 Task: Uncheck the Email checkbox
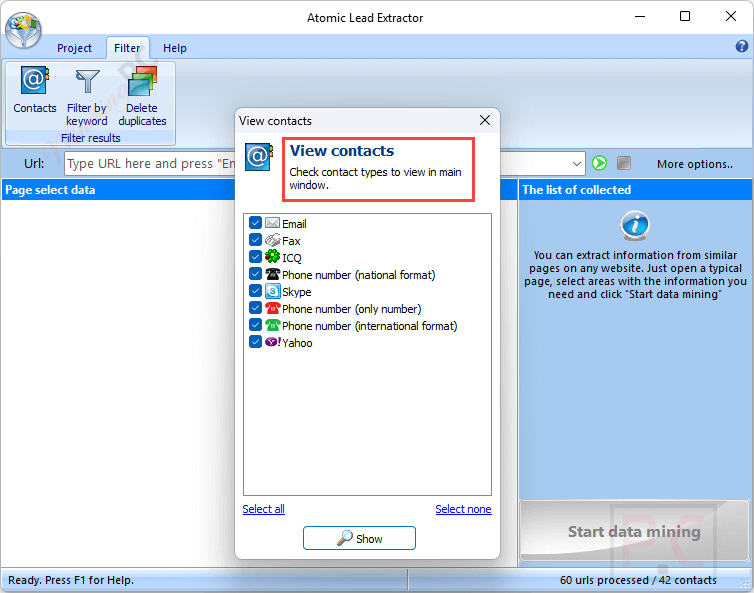(x=255, y=223)
